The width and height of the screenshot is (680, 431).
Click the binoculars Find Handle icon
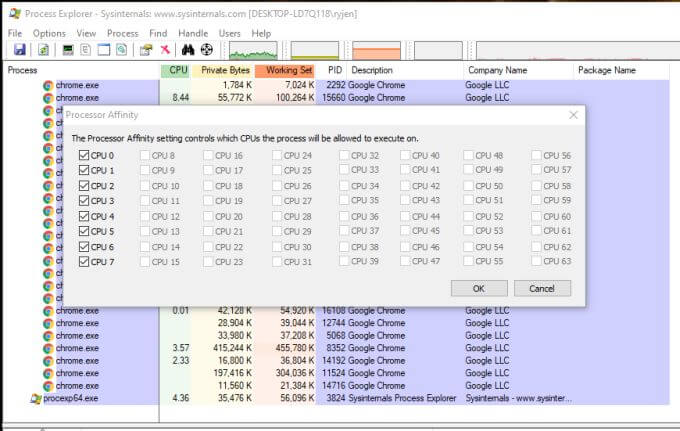coord(188,50)
